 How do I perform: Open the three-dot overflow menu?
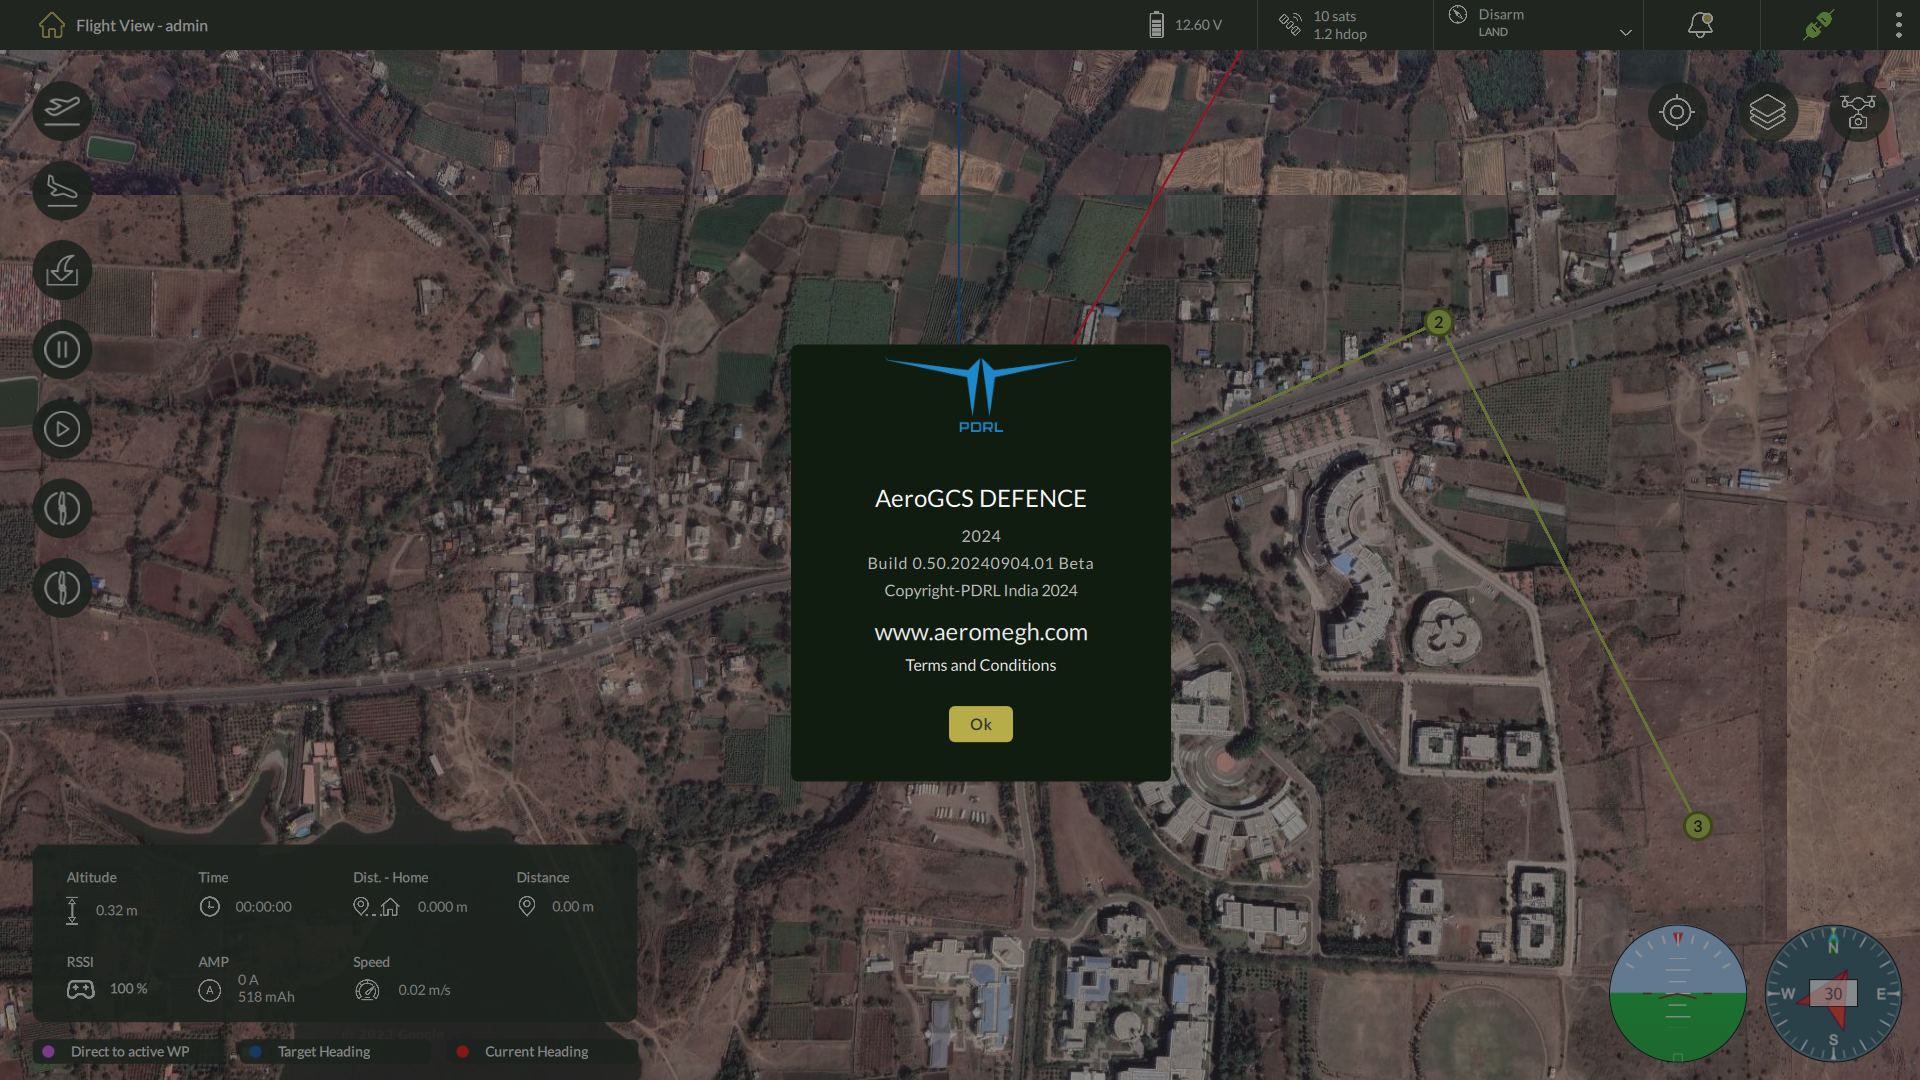tap(1898, 25)
